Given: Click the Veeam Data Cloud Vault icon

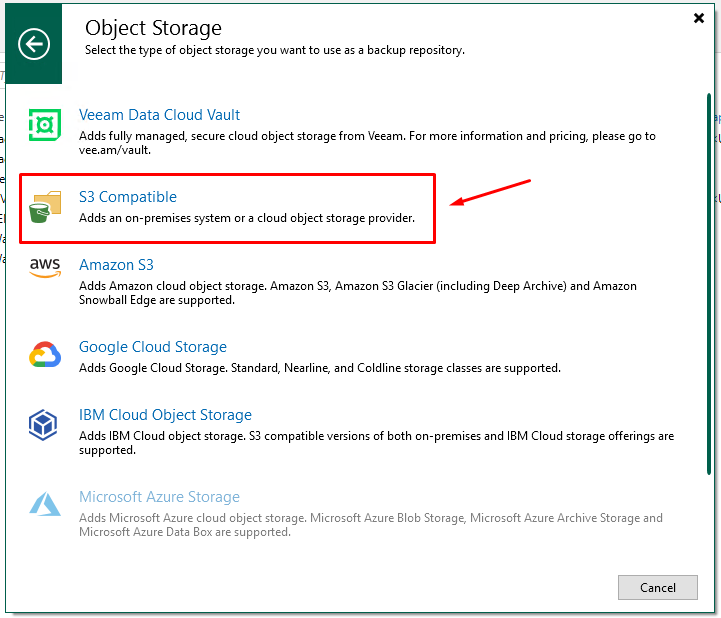Looking at the screenshot, I should [x=45, y=125].
